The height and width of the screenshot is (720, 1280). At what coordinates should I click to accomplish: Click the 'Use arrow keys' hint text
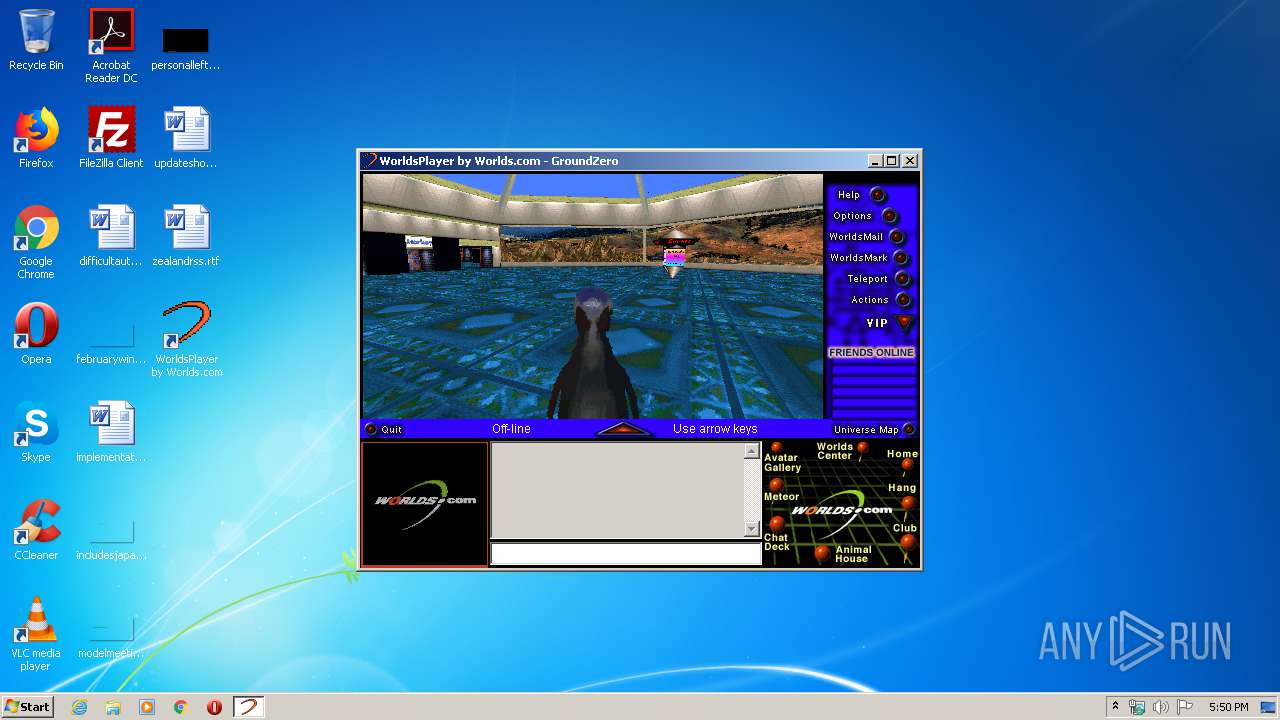tap(715, 429)
